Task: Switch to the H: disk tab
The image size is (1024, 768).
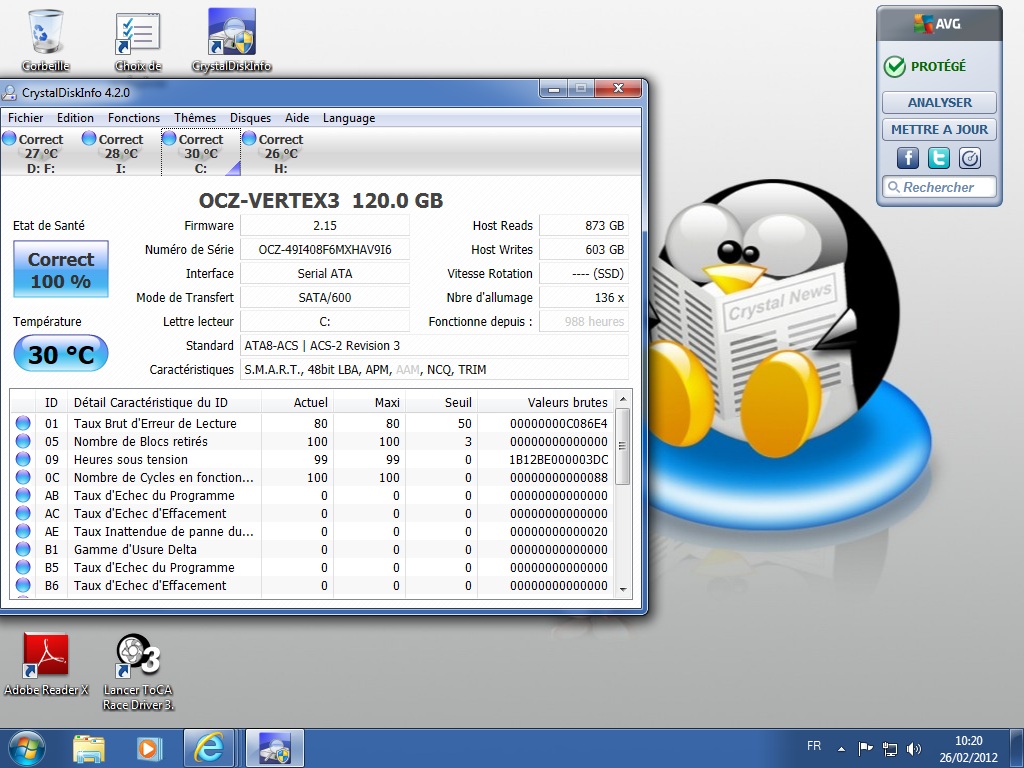Action: (x=280, y=153)
